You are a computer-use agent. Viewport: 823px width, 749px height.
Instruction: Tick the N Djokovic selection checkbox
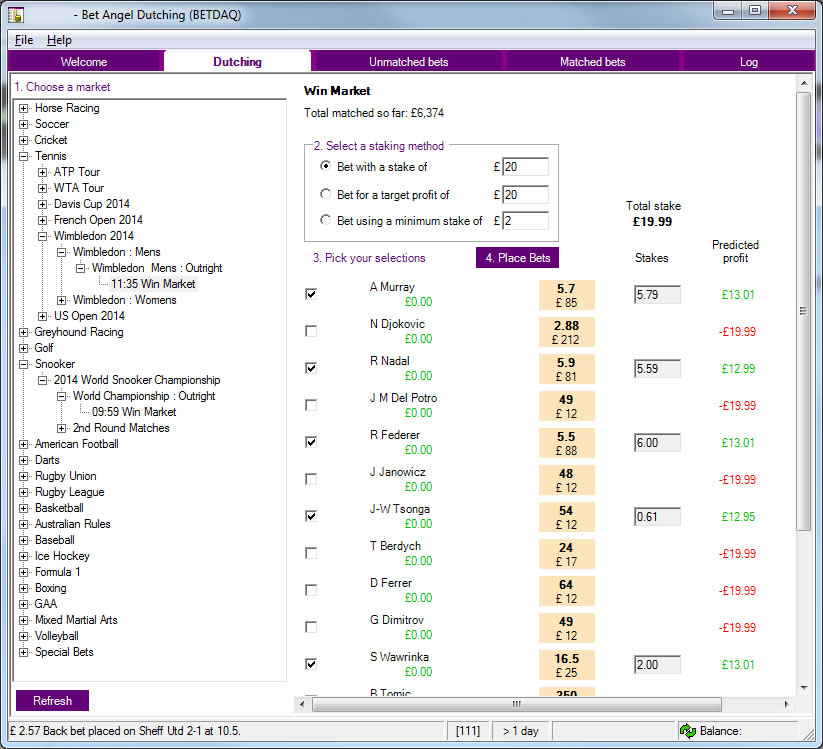tap(311, 331)
